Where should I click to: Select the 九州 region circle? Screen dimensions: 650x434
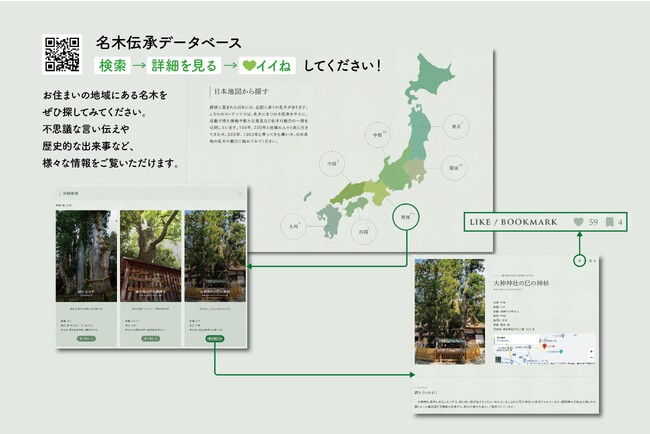(293, 225)
